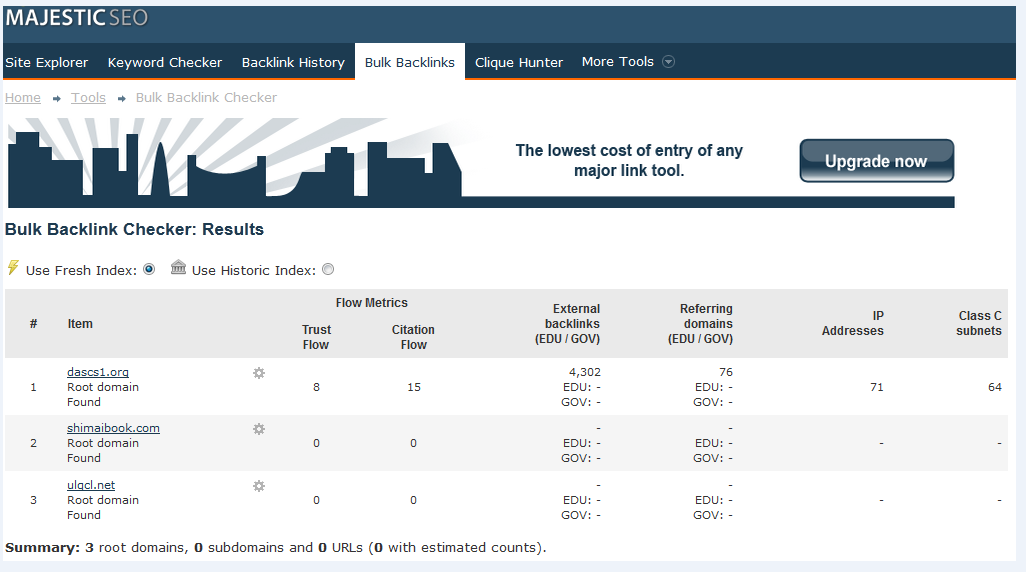Open the shimaibook.com domain link
This screenshot has width=1026, height=572.
click(113, 428)
